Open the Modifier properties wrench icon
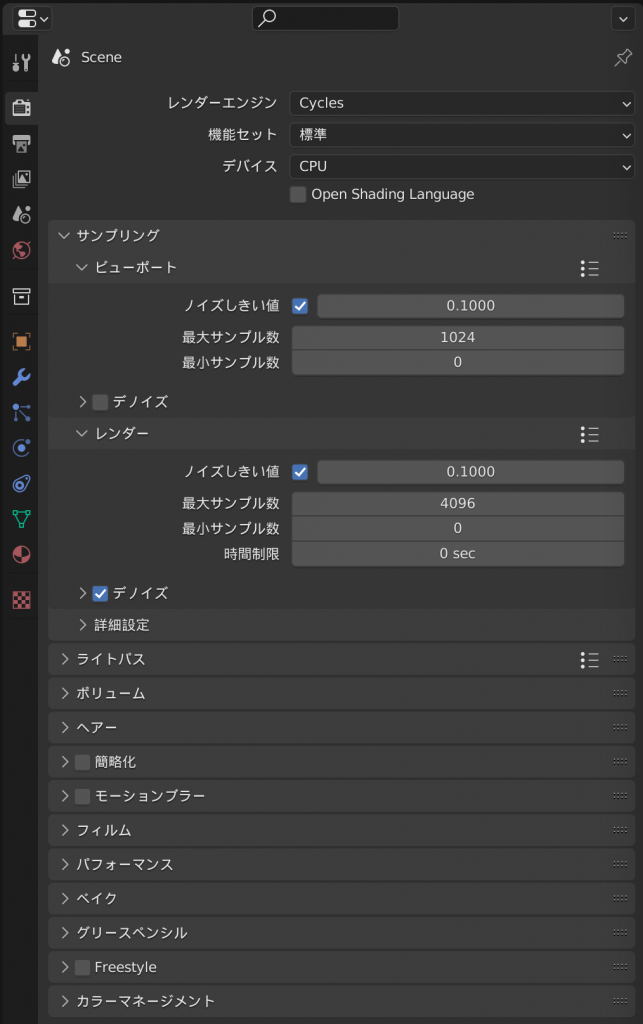The width and height of the screenshot is (643, 1024). 22,377
